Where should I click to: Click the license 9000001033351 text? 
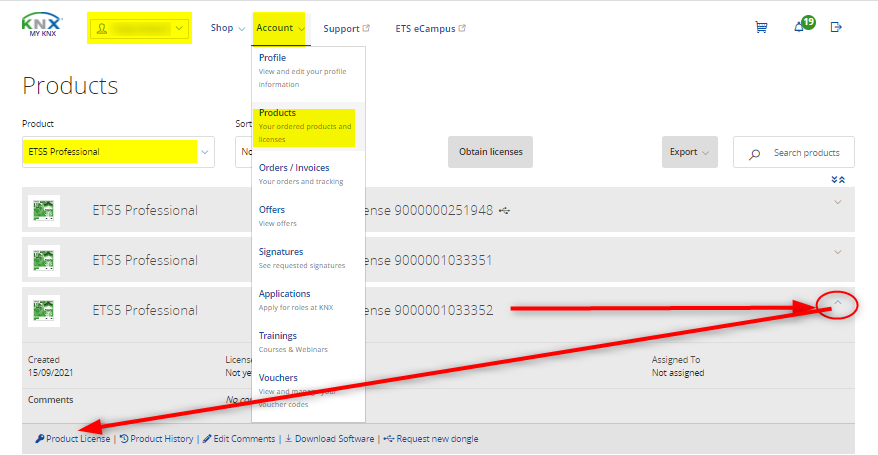point(429,260)
